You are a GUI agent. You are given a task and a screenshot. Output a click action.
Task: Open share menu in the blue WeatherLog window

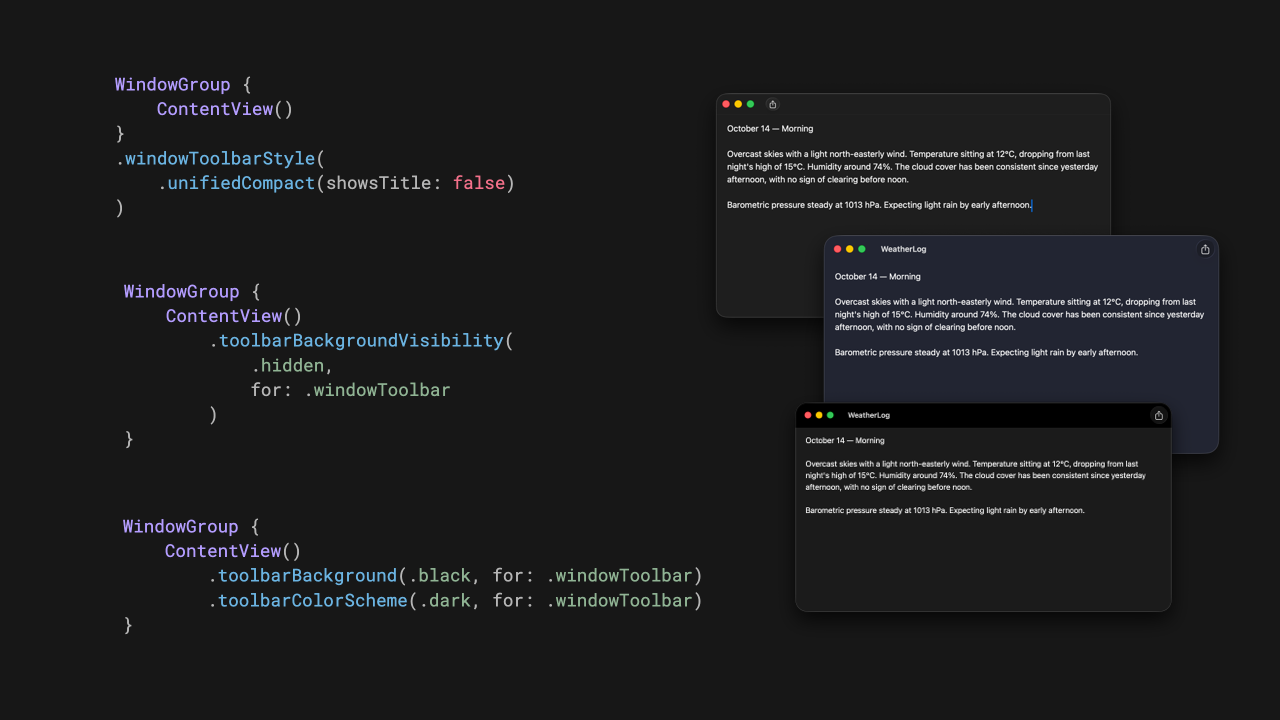tap(1205, 249)
